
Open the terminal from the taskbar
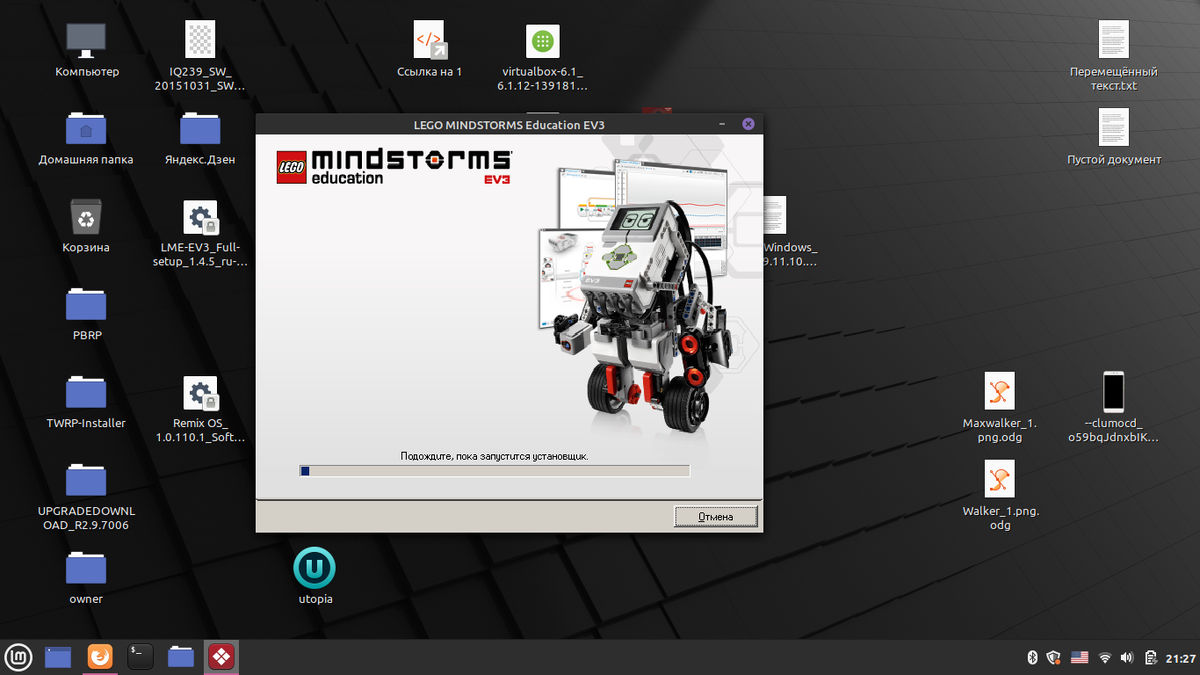tap(140, 656)
